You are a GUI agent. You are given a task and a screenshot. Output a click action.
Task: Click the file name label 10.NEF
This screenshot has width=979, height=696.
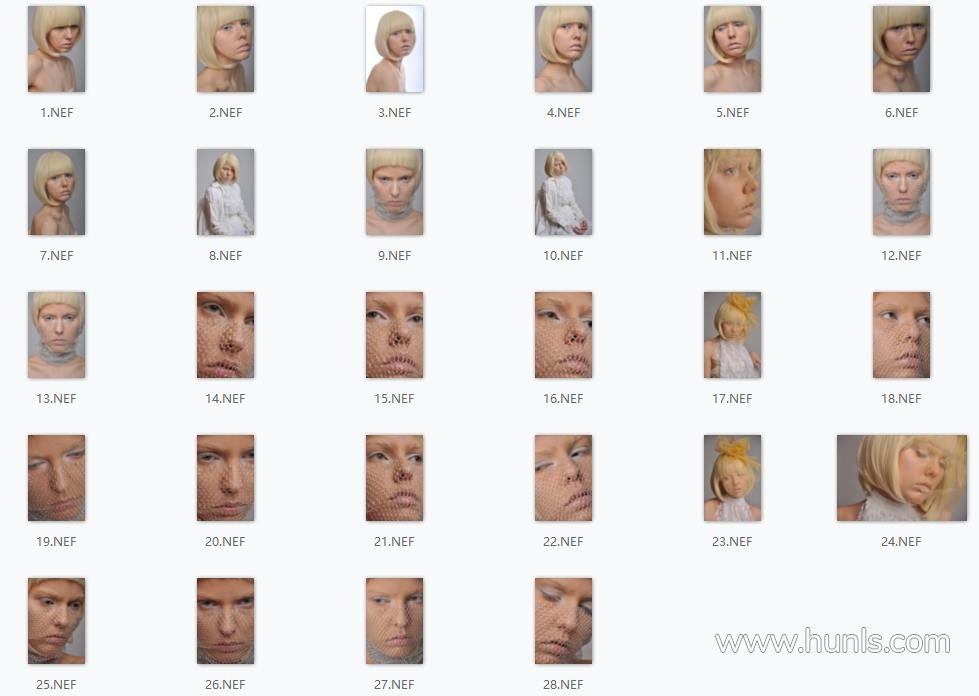[x=563, y=255]
